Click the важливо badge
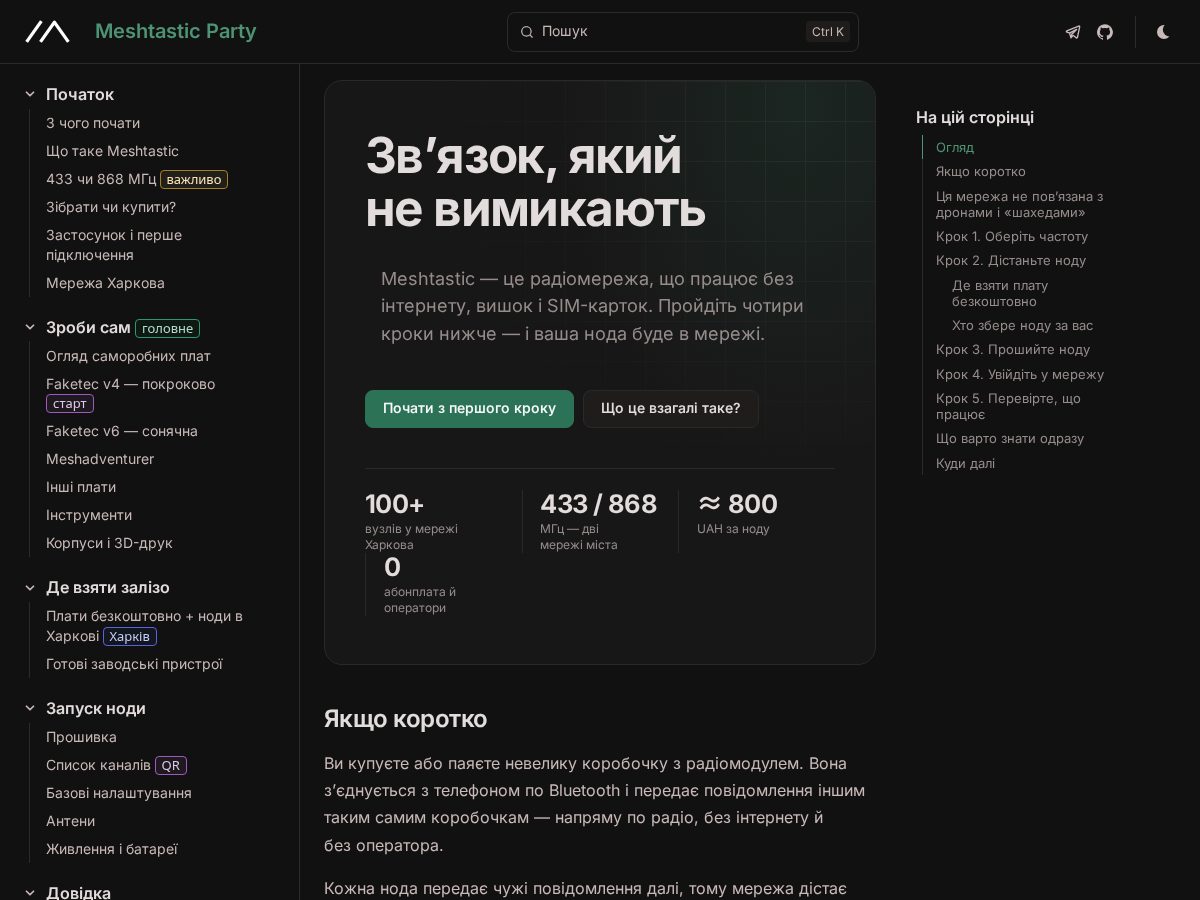1200x900 pixels. tap(194, 180)
